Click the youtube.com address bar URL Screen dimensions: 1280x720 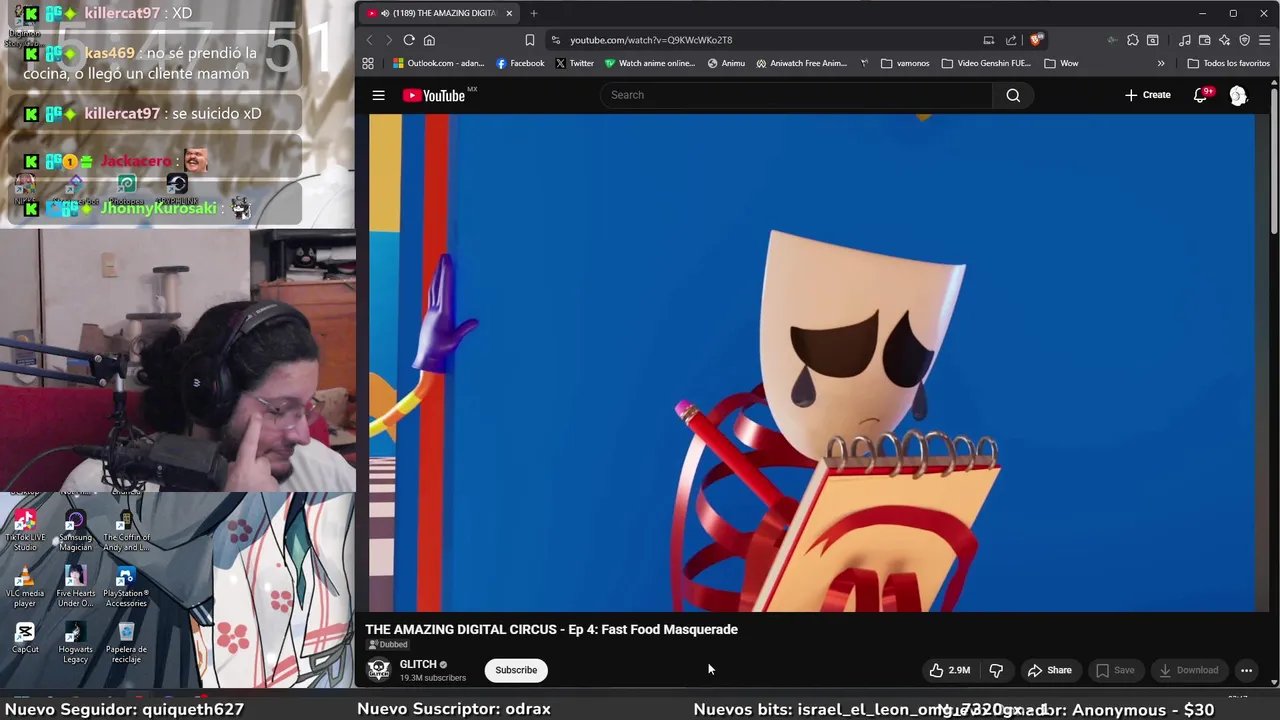coord(651,40)
